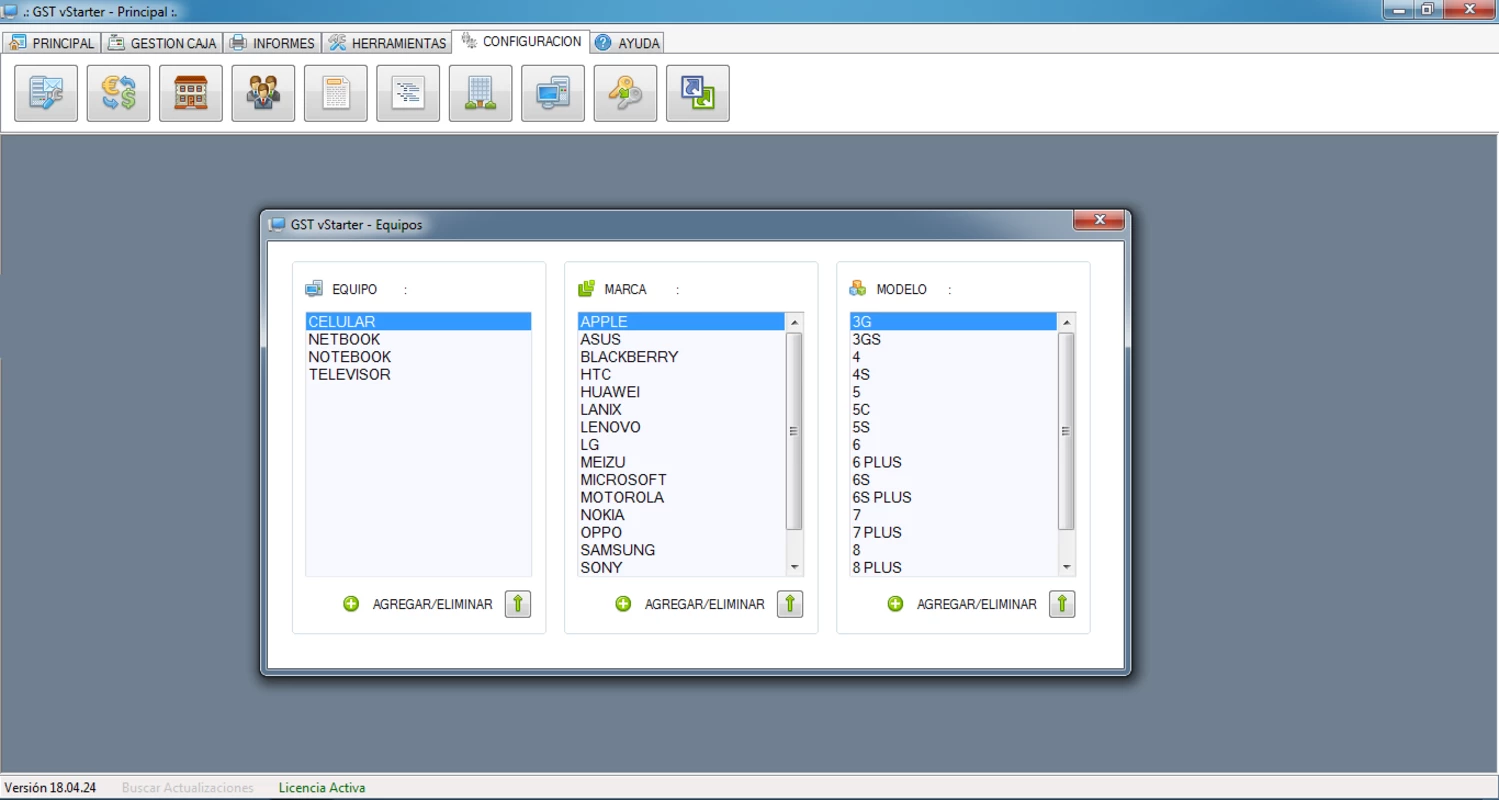Open the GESTION CAJA tab
The height and width of the screenshot is (800, 1499).
[162, 43]
